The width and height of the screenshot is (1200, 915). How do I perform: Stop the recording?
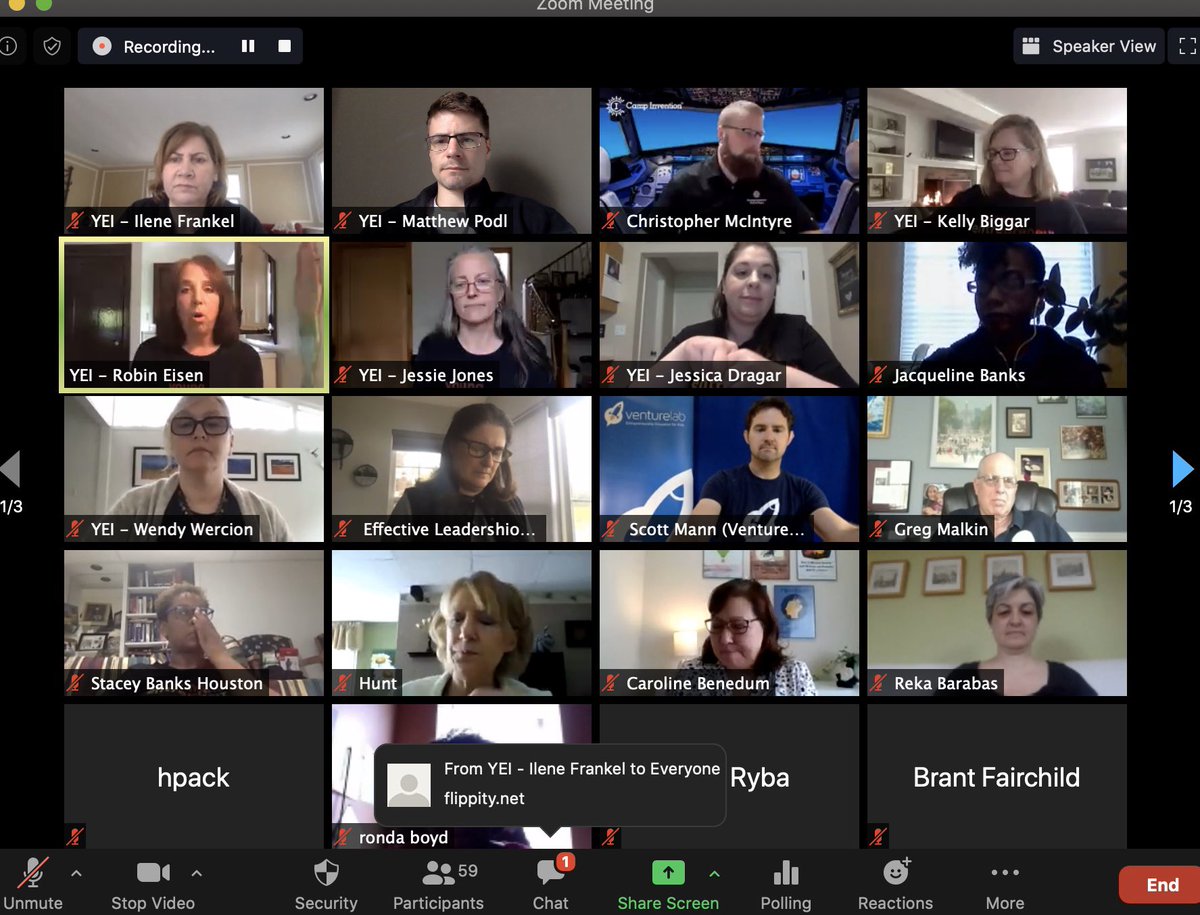284,46
